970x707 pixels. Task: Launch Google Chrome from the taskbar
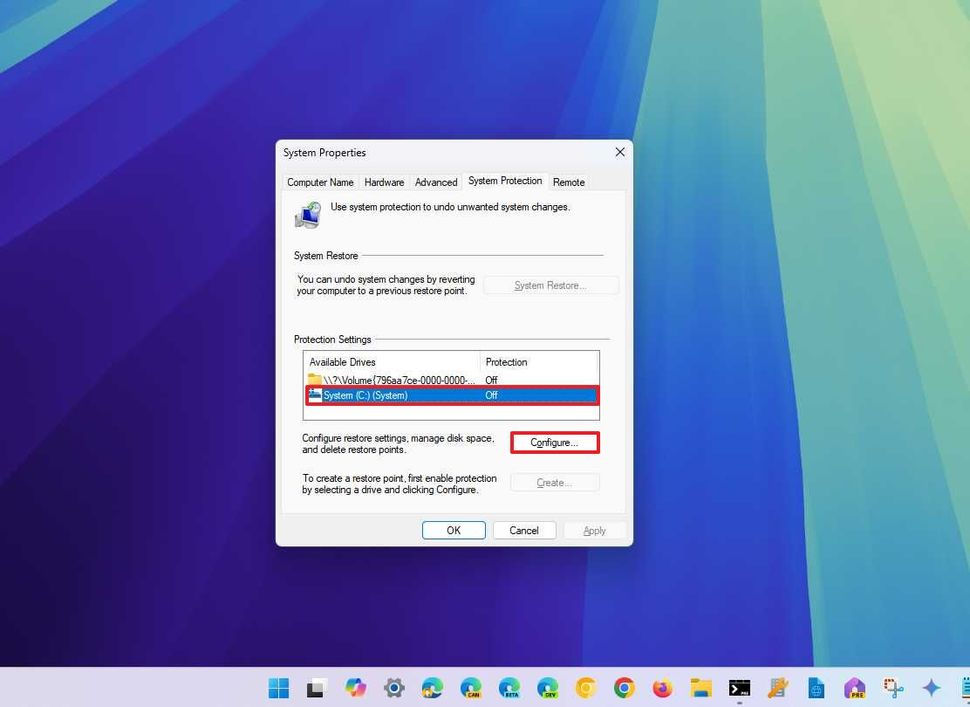(623, 688)
